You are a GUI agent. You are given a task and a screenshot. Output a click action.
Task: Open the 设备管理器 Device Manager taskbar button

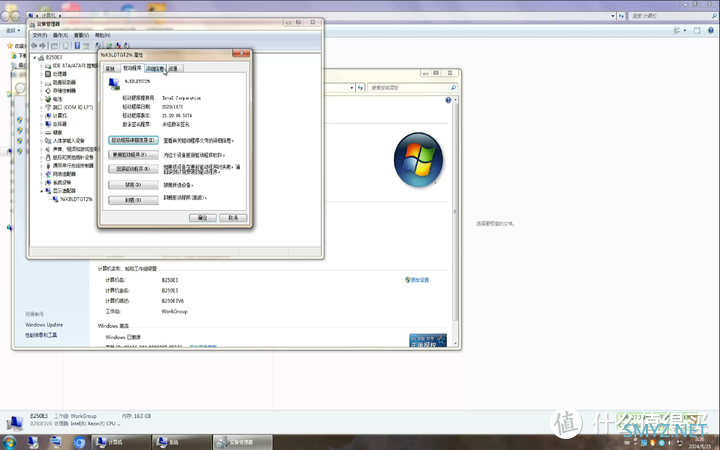[242, 442]
